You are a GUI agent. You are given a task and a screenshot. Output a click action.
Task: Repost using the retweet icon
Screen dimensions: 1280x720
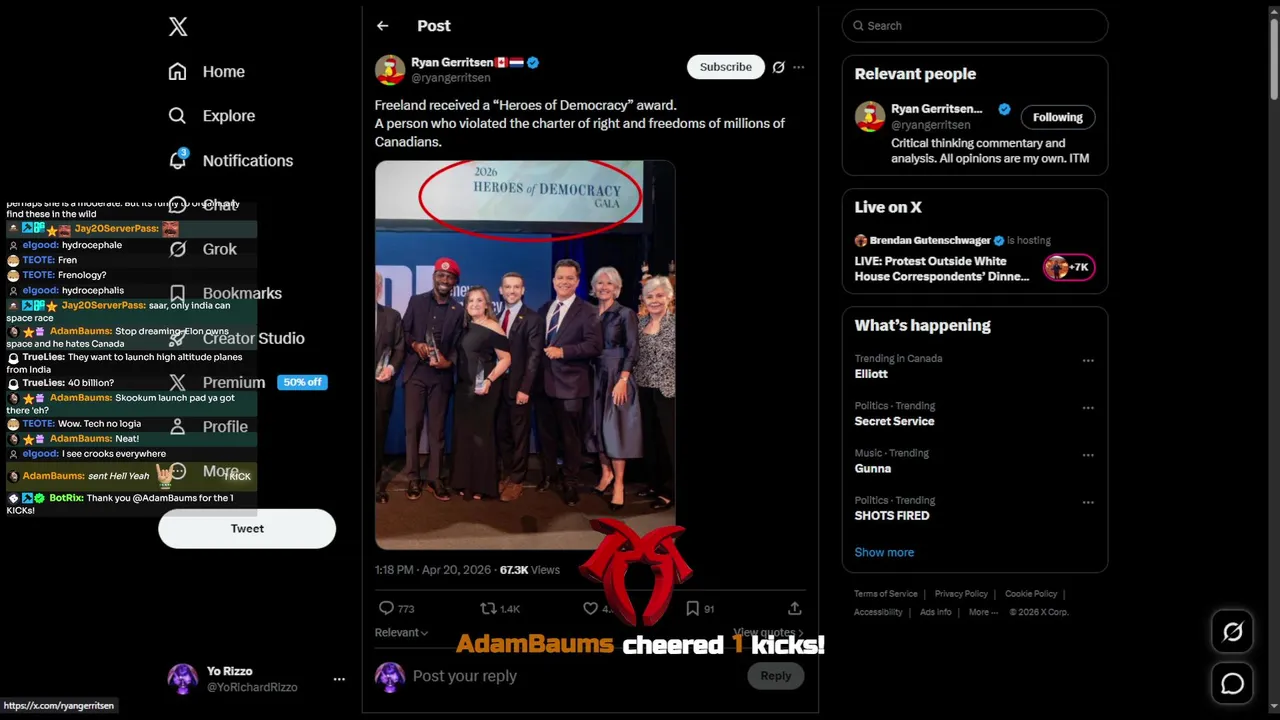coord(489,608)
